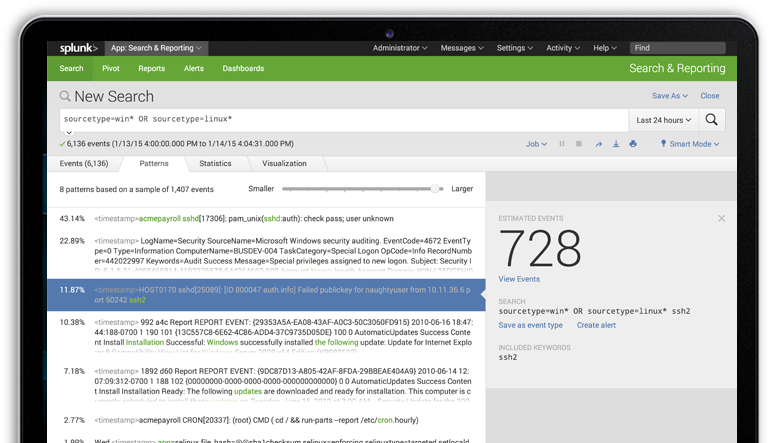This screenshot has height=443, width=770.
Task: Pause the running search job
Action: (x=562, y=144)
